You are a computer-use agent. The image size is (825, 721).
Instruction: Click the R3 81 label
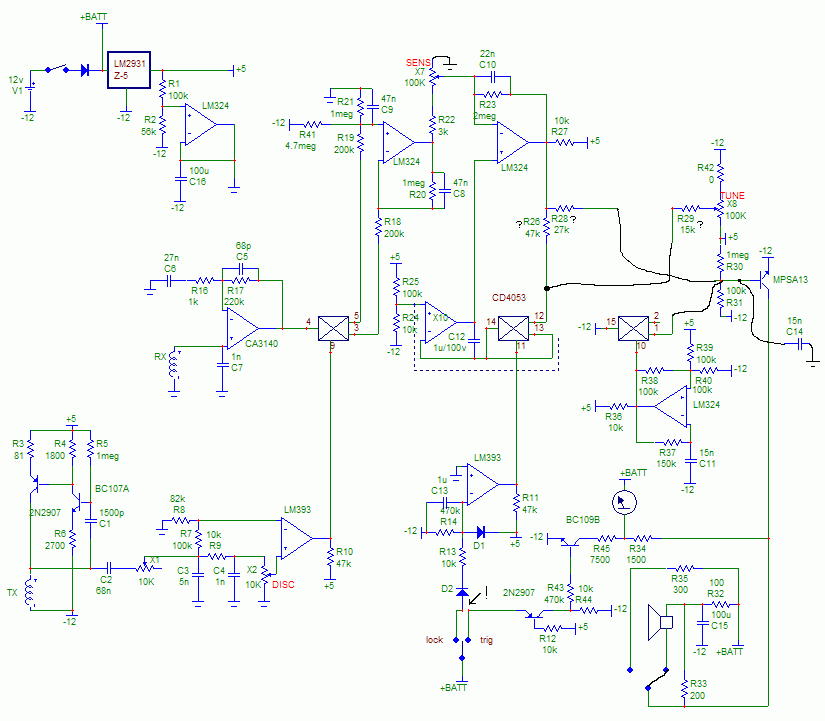pos(18,449)
